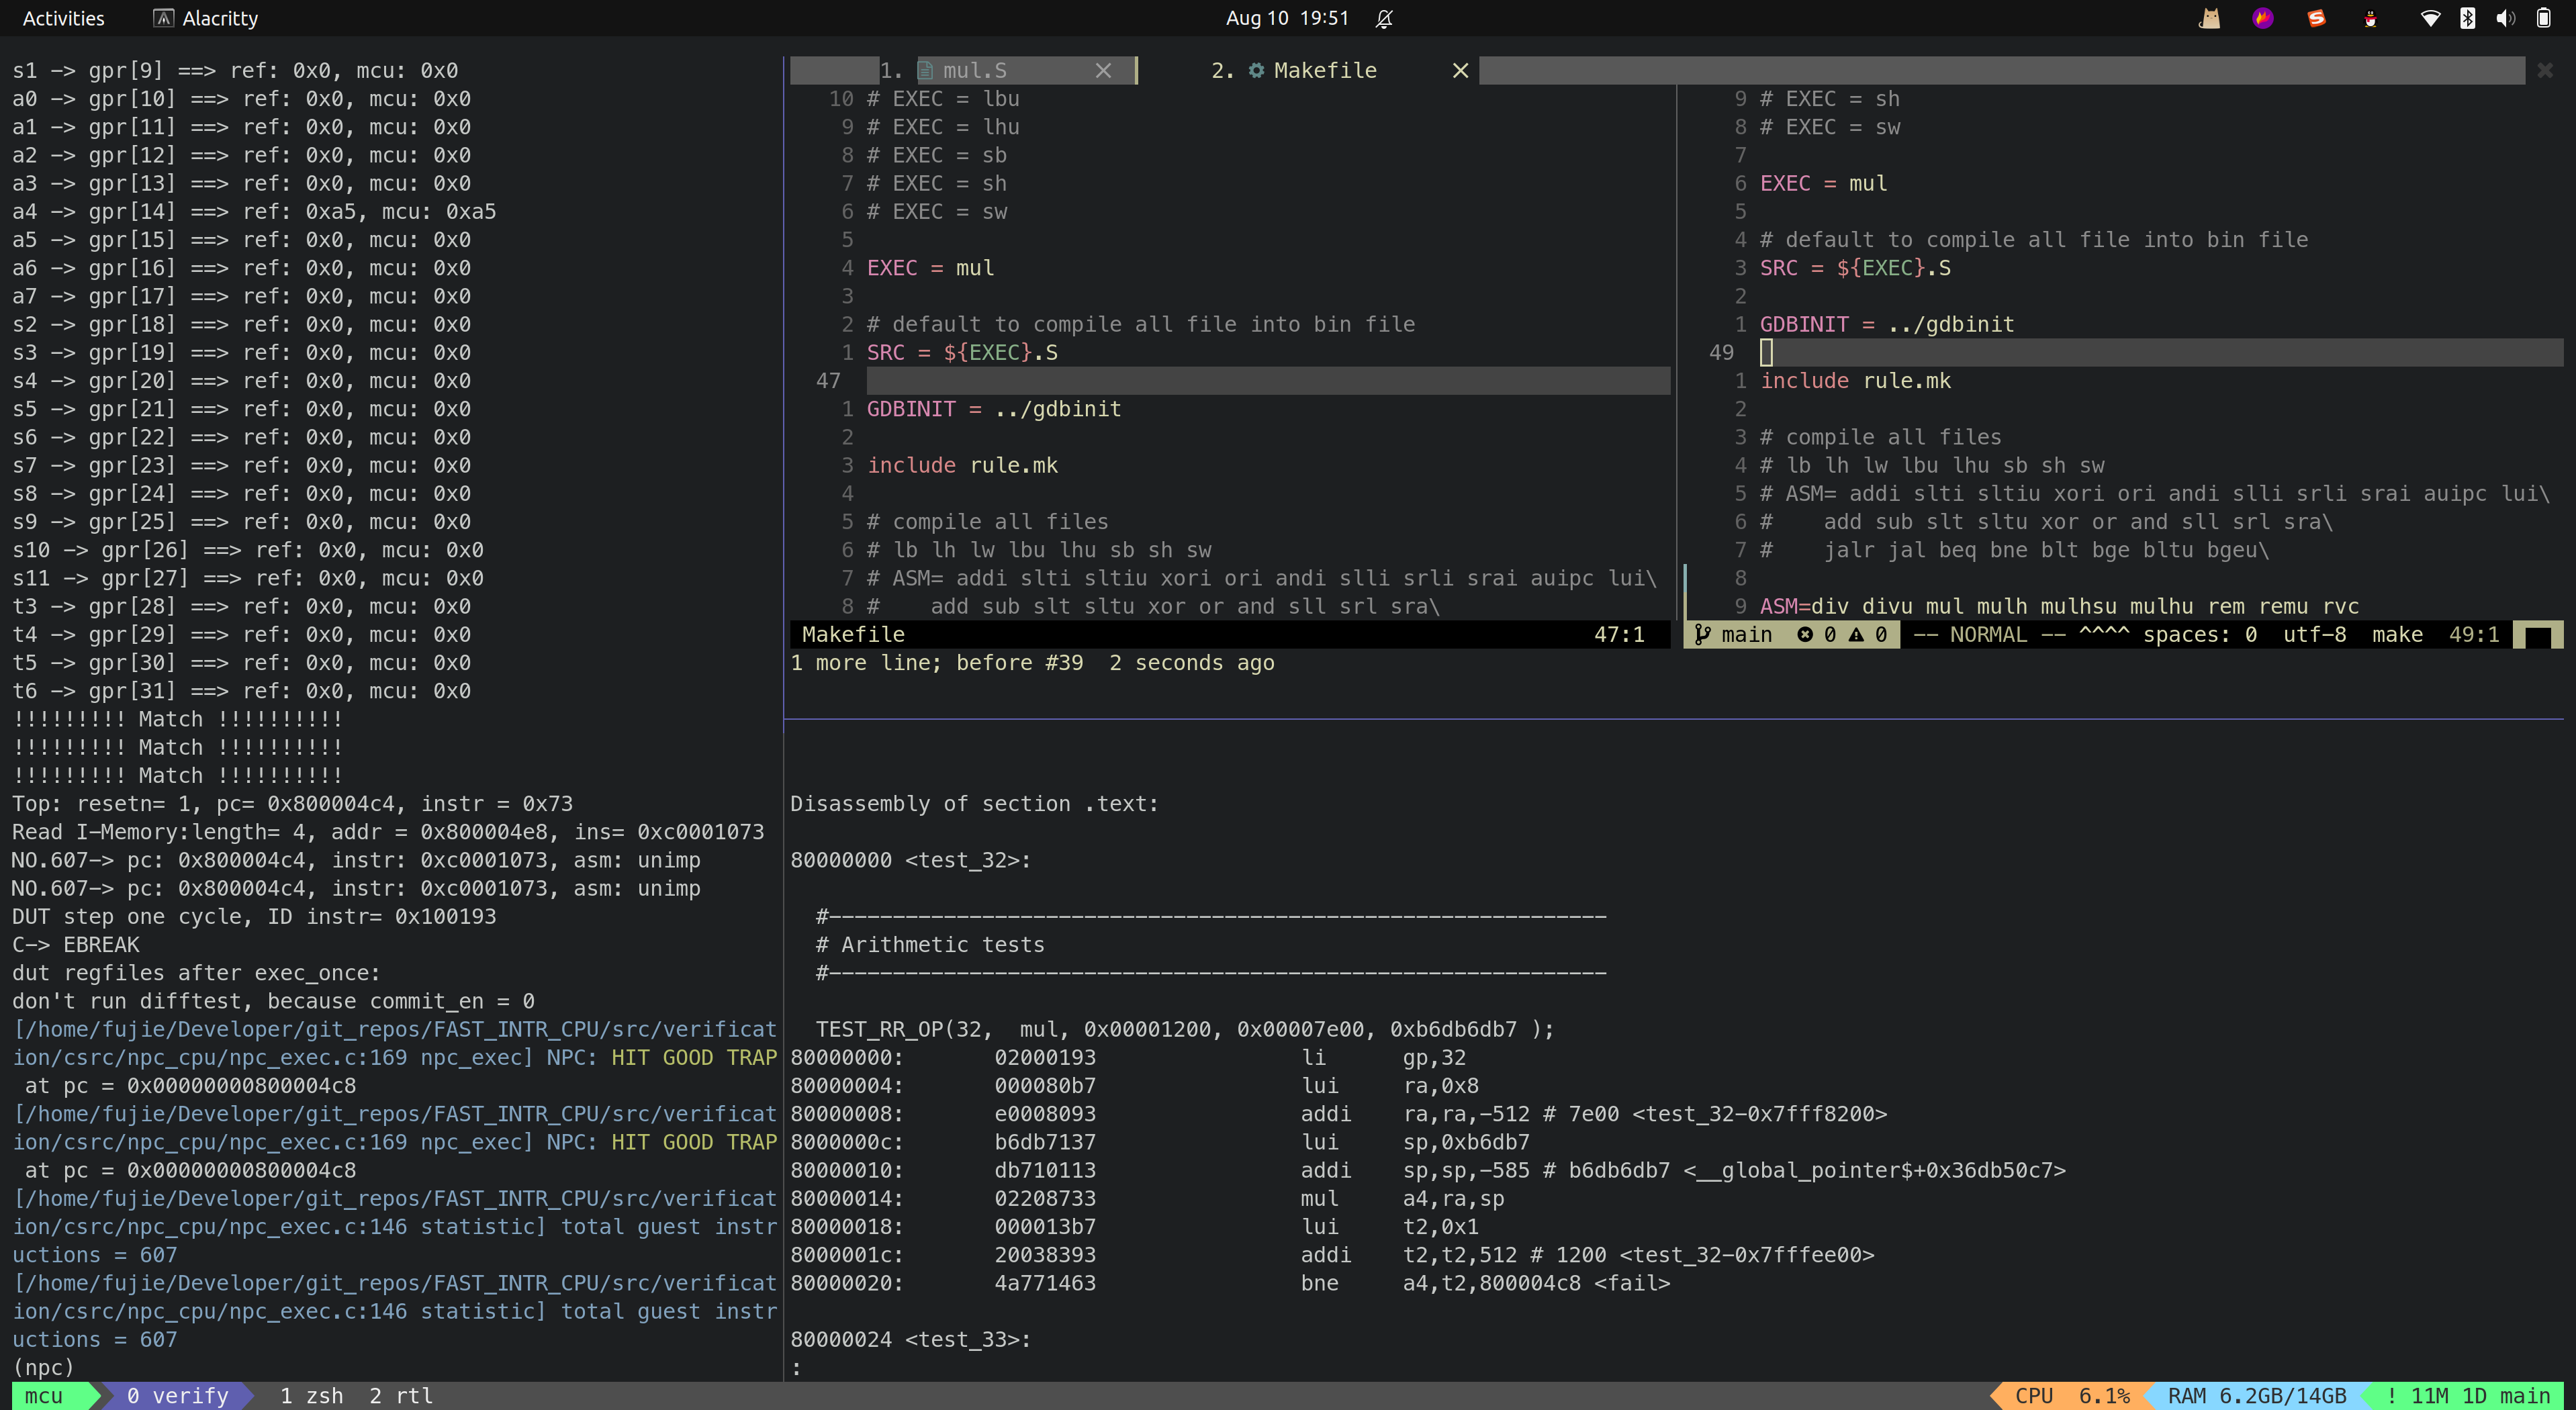Screen dimensions: 2576x1410
Task: Click the TEST_RR_OP(32, mul line
Action: [1185, 1029]
